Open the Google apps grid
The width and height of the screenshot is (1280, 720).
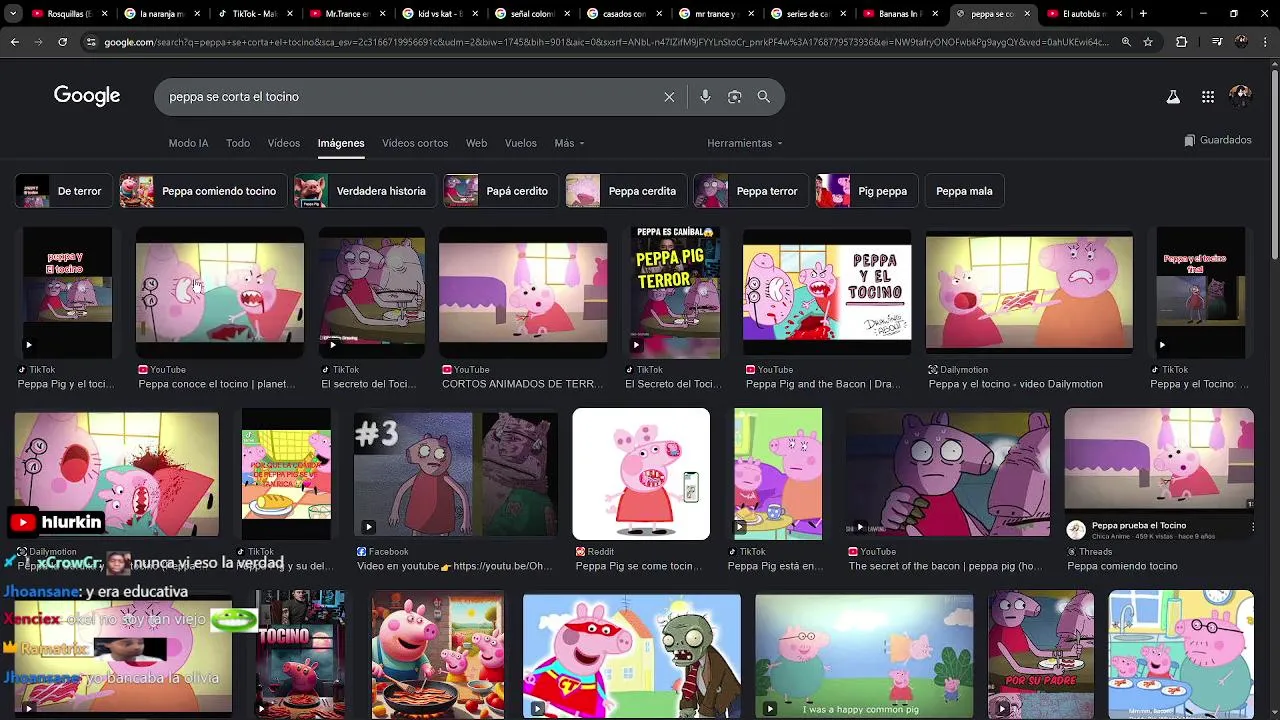point(1208,97)
